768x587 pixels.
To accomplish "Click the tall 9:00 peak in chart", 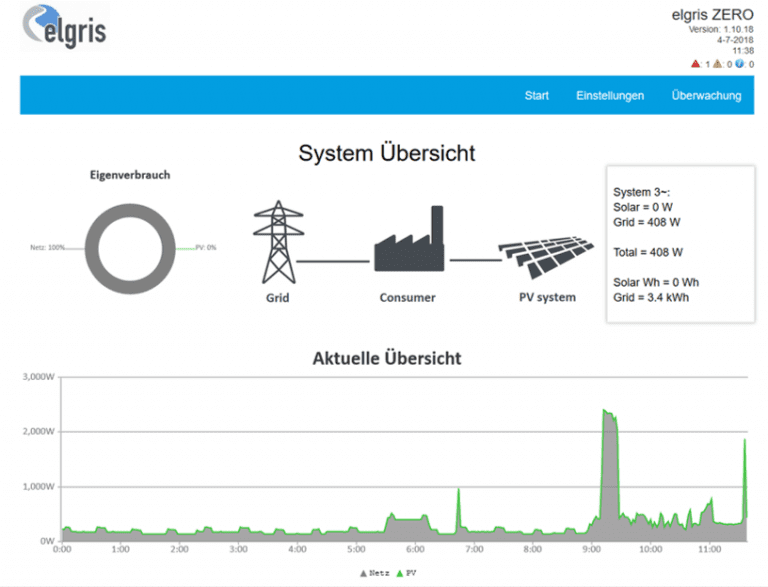I will point(609,470).
